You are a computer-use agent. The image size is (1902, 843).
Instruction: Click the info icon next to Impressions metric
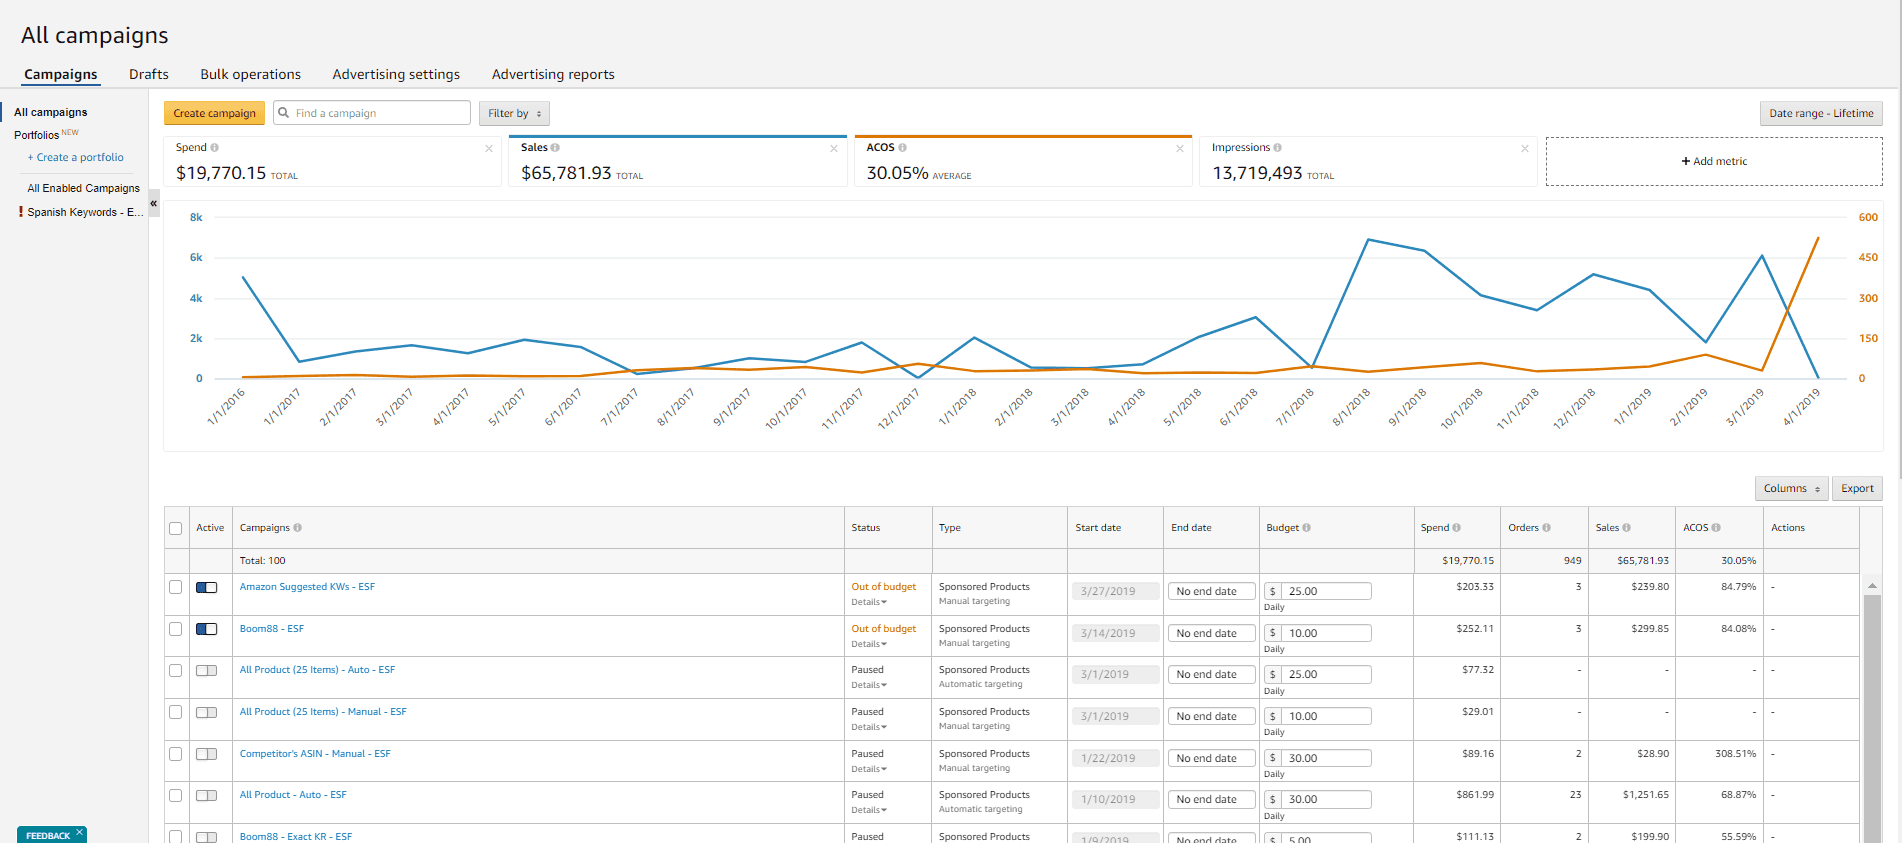point(1277,148)
